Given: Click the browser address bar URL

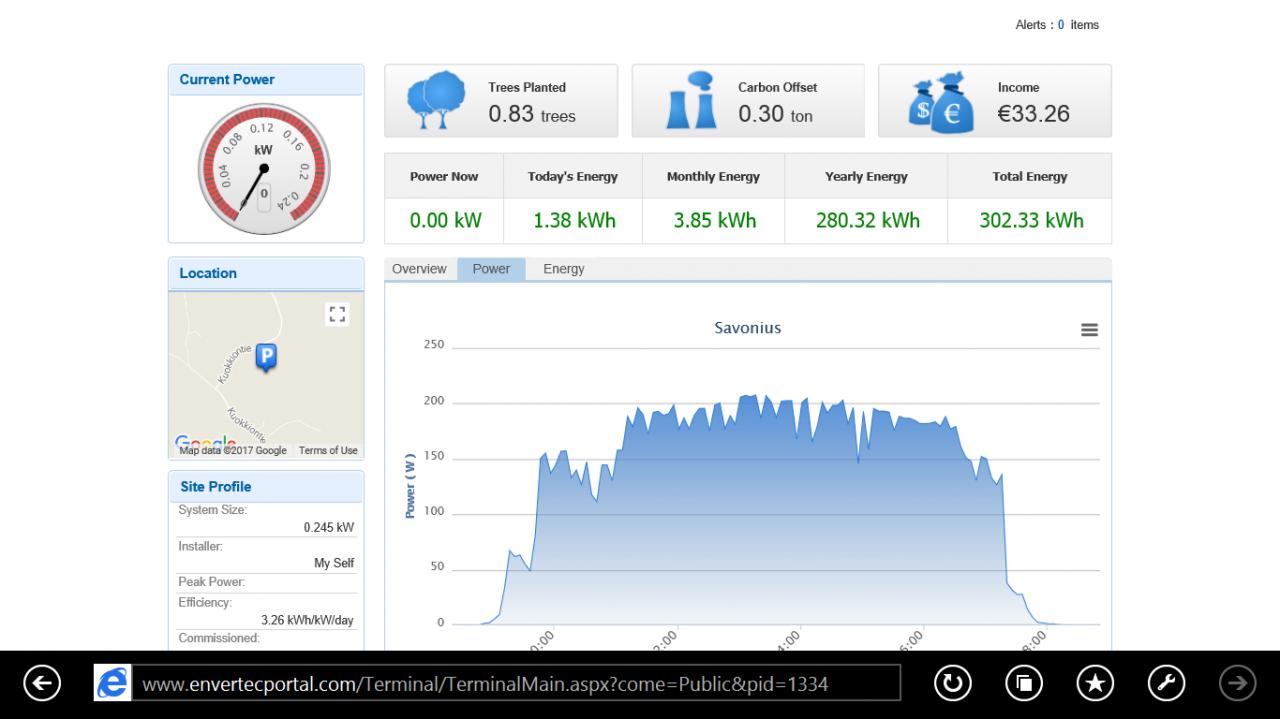Looking at the screenshot, I should click(516, 683).
